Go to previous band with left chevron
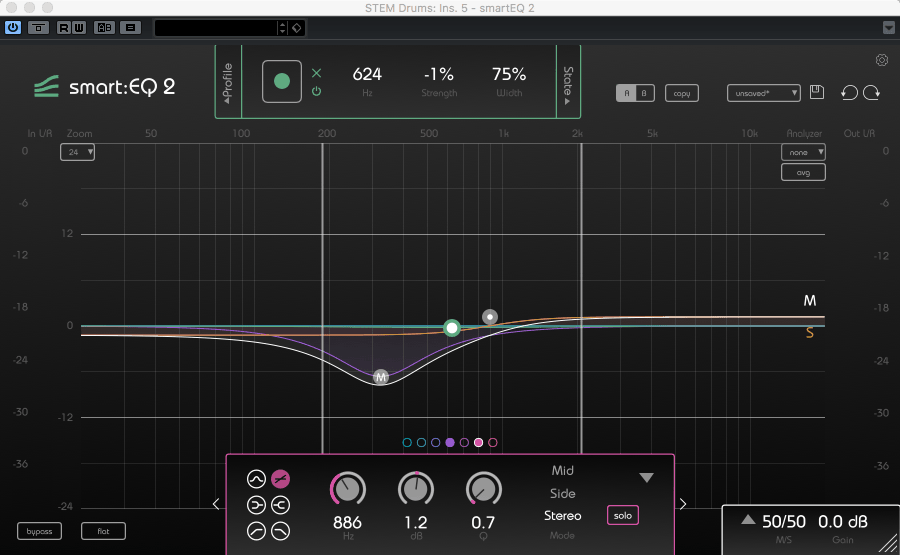Viewport: 900px width, 555px height. click(216, 504)
